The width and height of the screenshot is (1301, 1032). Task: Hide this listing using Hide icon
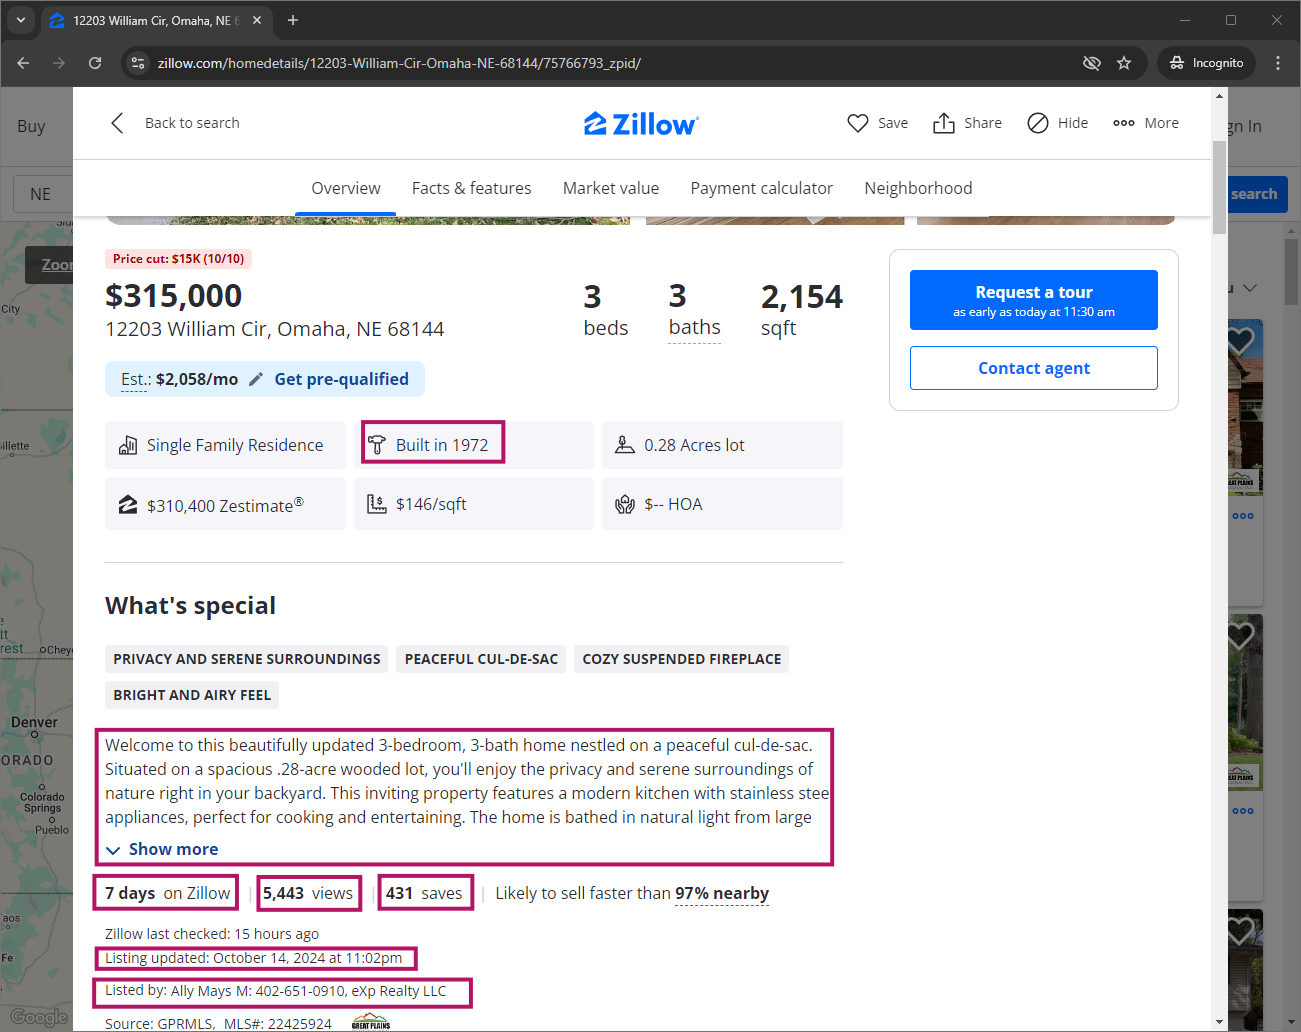click(1038, 123)
